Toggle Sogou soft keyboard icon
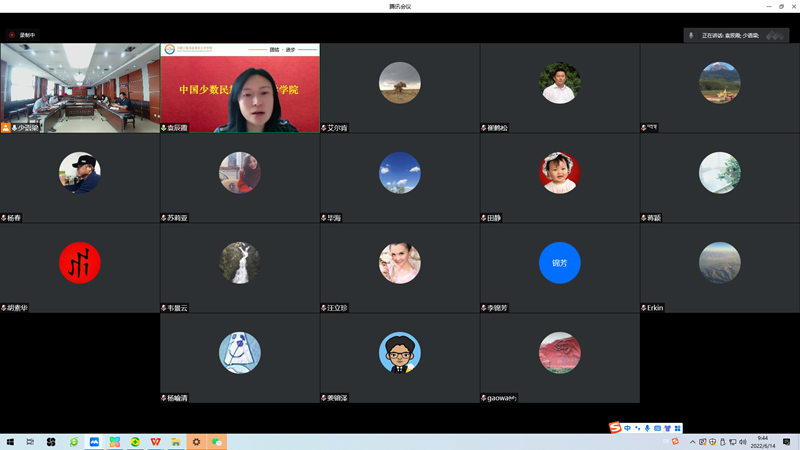Viewport: 800px width, 450px height. (x=657, y=428)
